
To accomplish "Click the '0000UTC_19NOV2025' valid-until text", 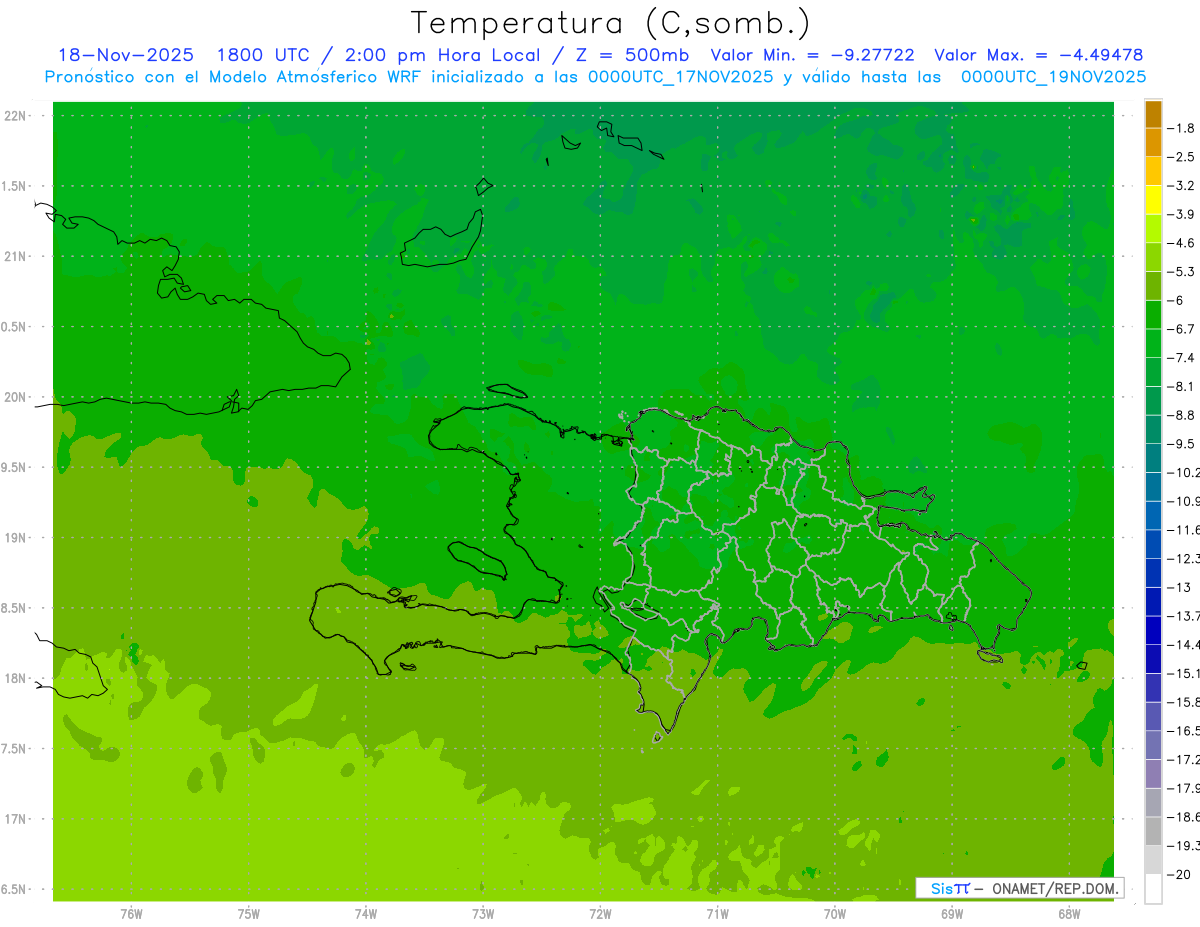I will pyautogui.click(x=1054, y=77).
